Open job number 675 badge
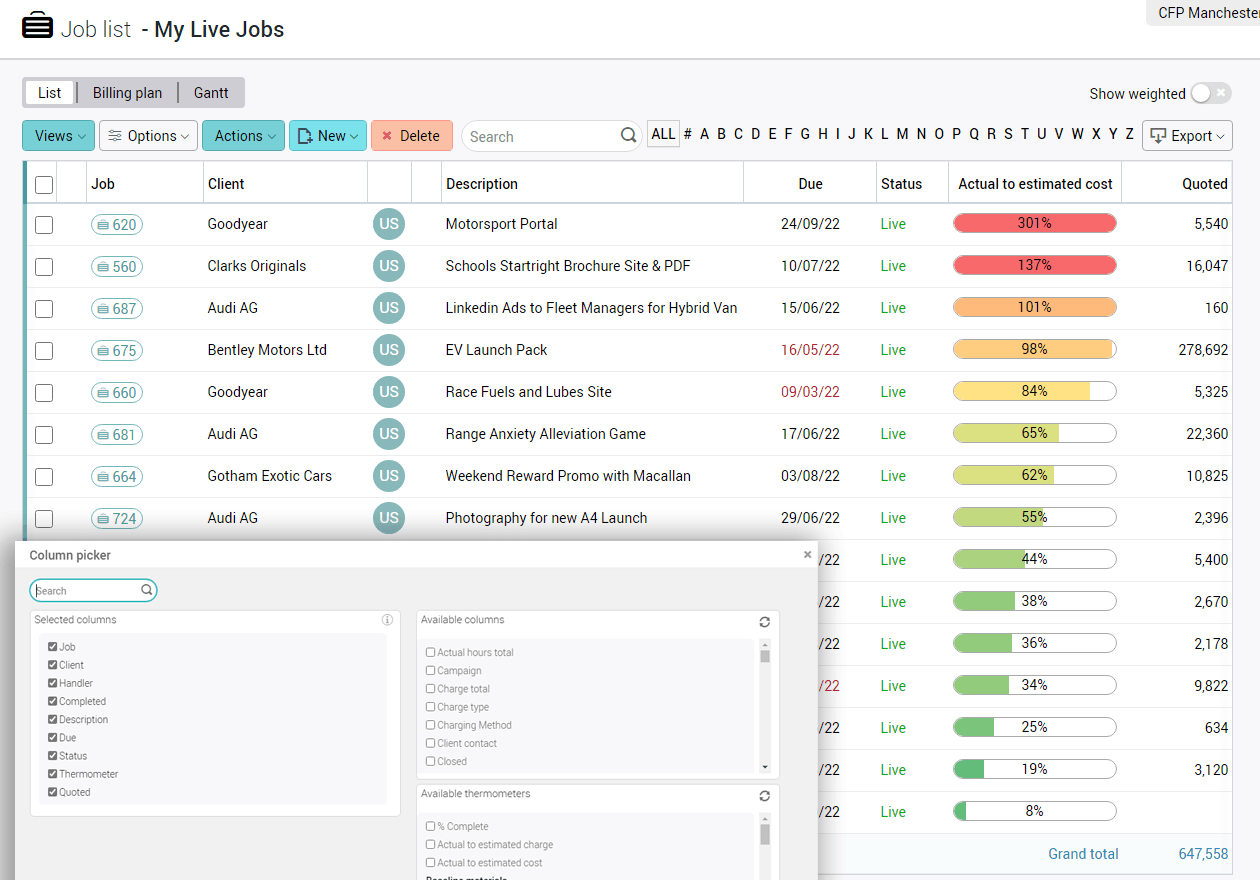 [117, 351]
